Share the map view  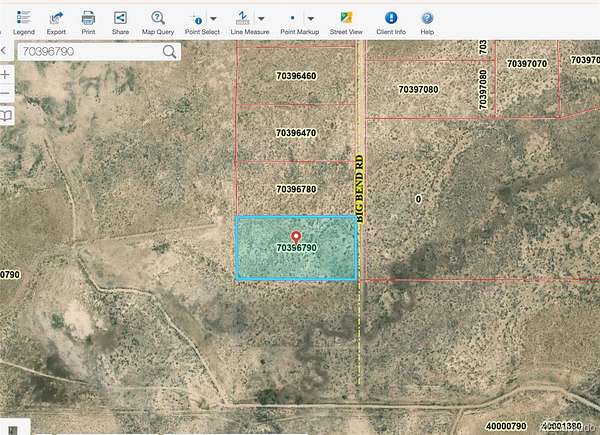[120, 18]
